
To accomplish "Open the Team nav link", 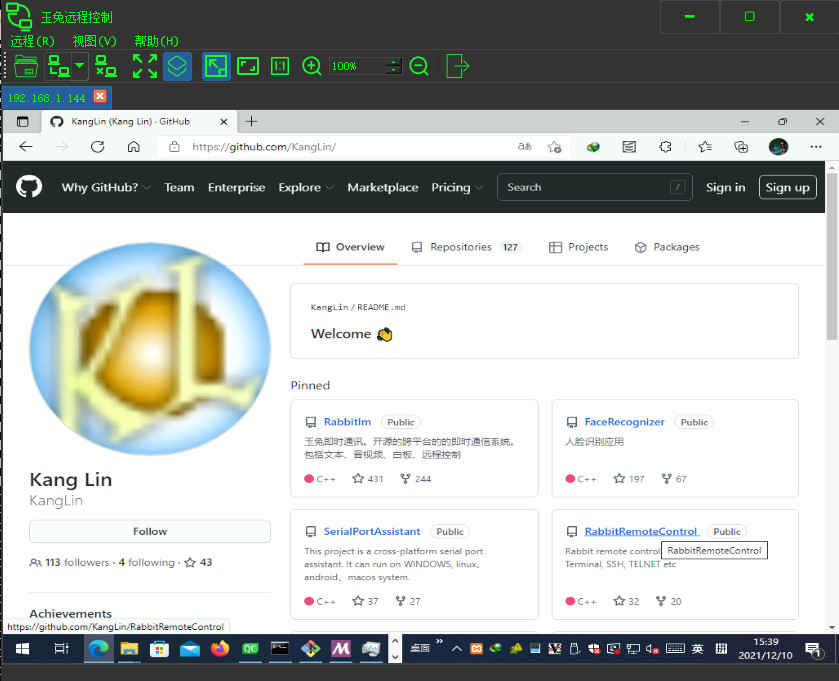I will [x=179, y=187].
